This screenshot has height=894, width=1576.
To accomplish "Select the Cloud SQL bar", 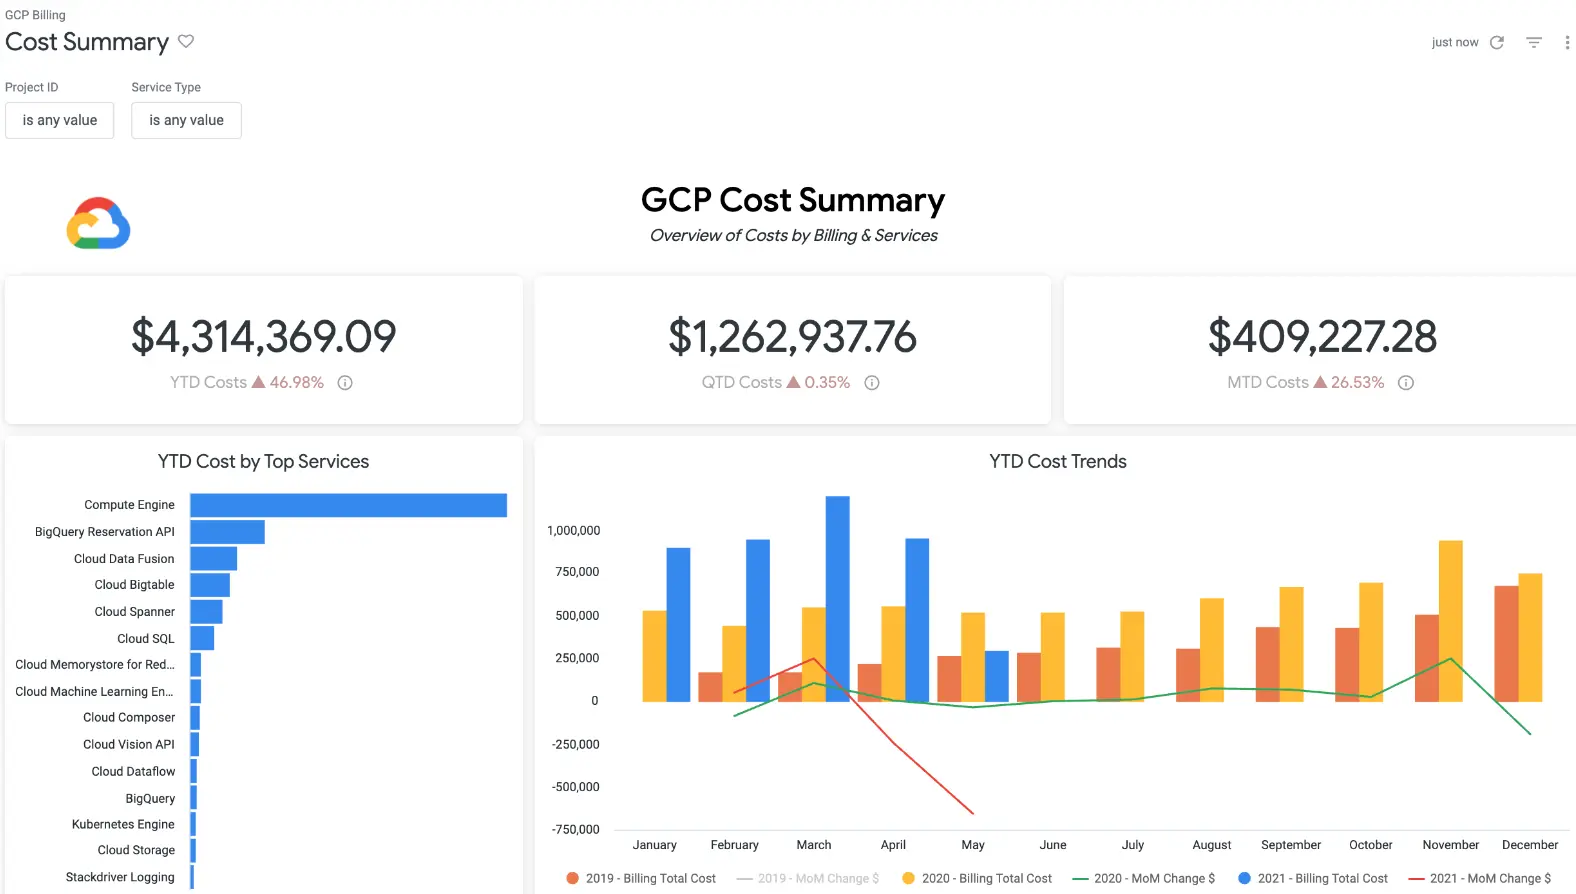I will click(x=202, y=638).
